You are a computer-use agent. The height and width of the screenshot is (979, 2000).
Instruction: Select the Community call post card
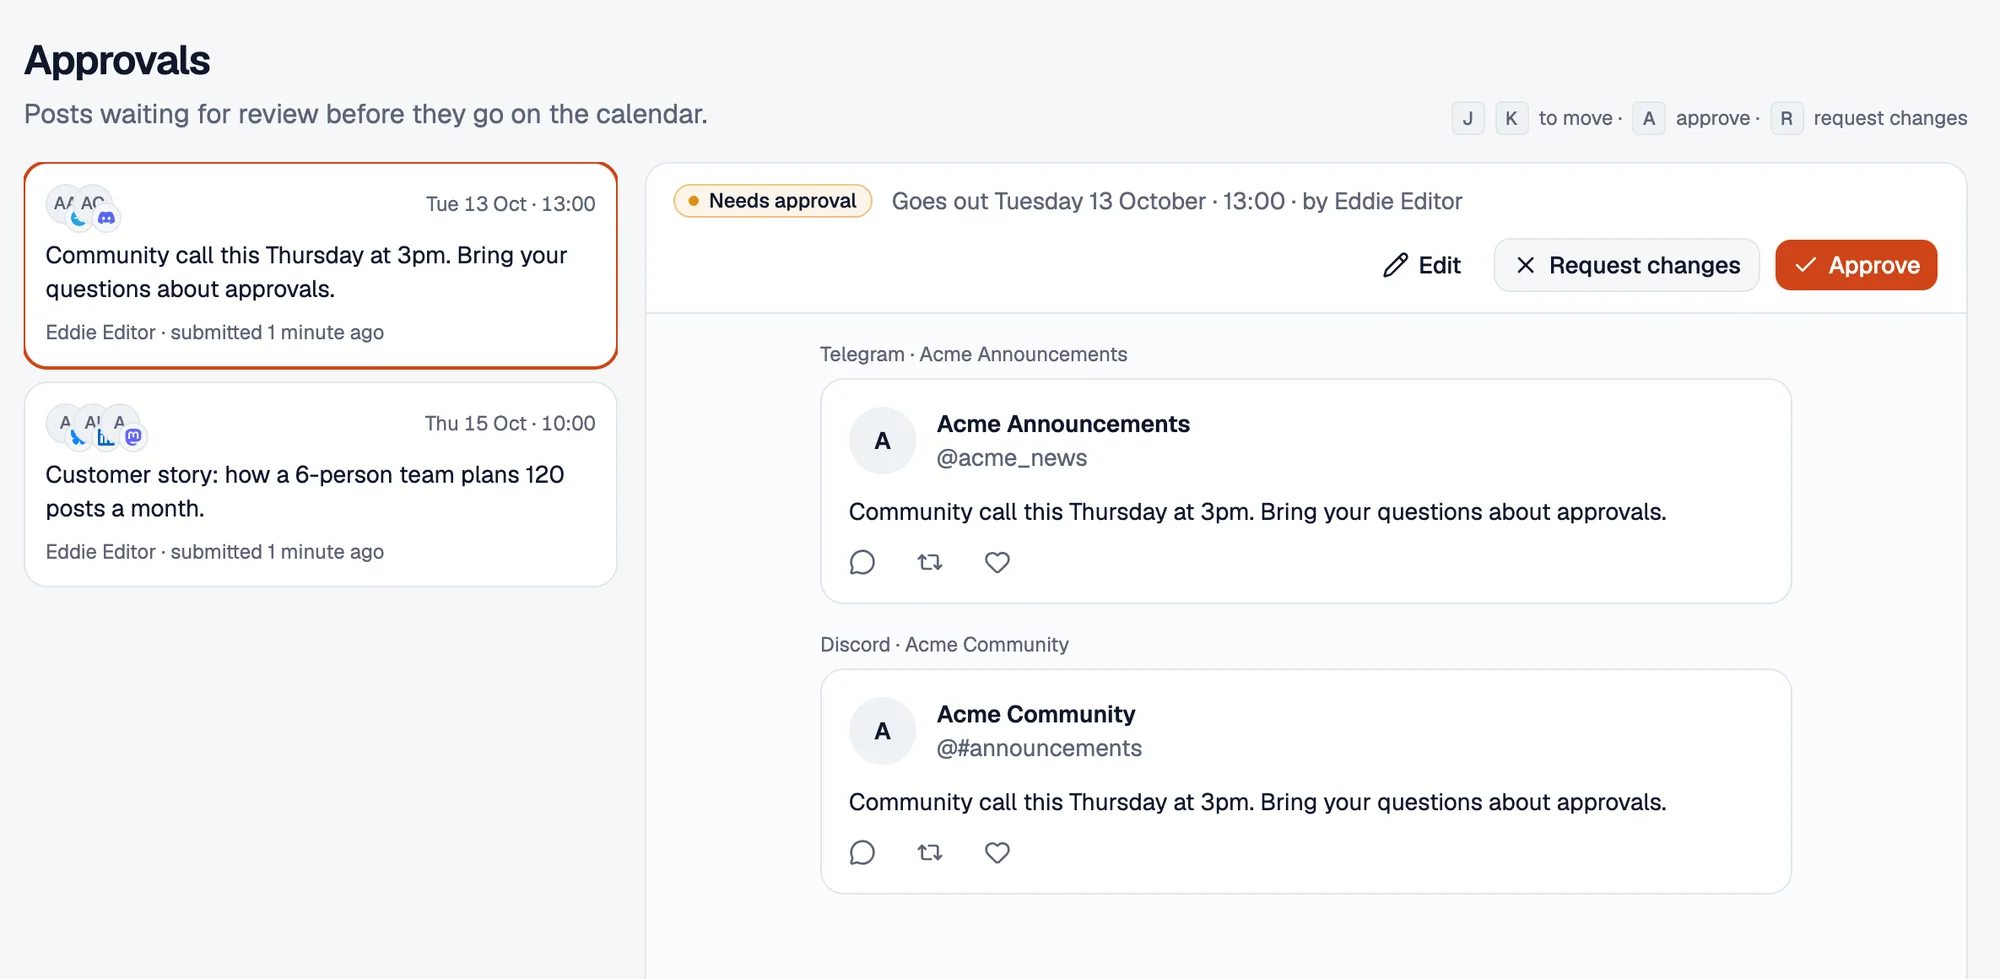coord(321,266)
